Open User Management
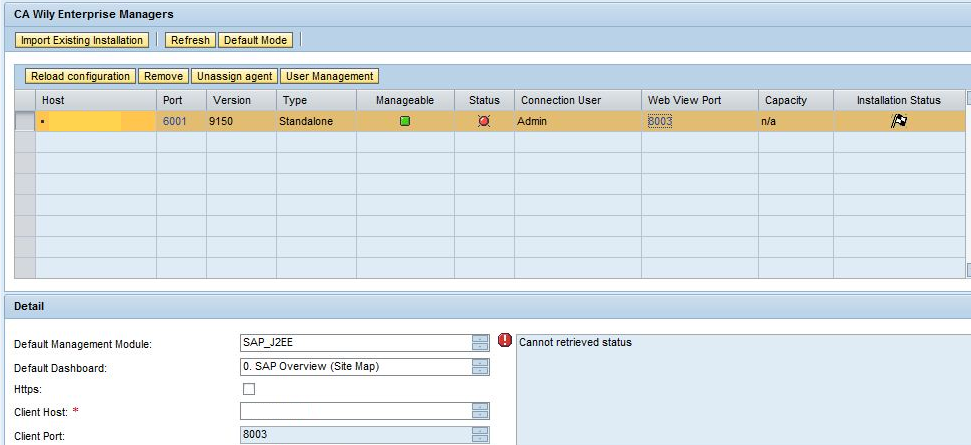The height and width of the screenshot is (445, 971). [329, 76]
